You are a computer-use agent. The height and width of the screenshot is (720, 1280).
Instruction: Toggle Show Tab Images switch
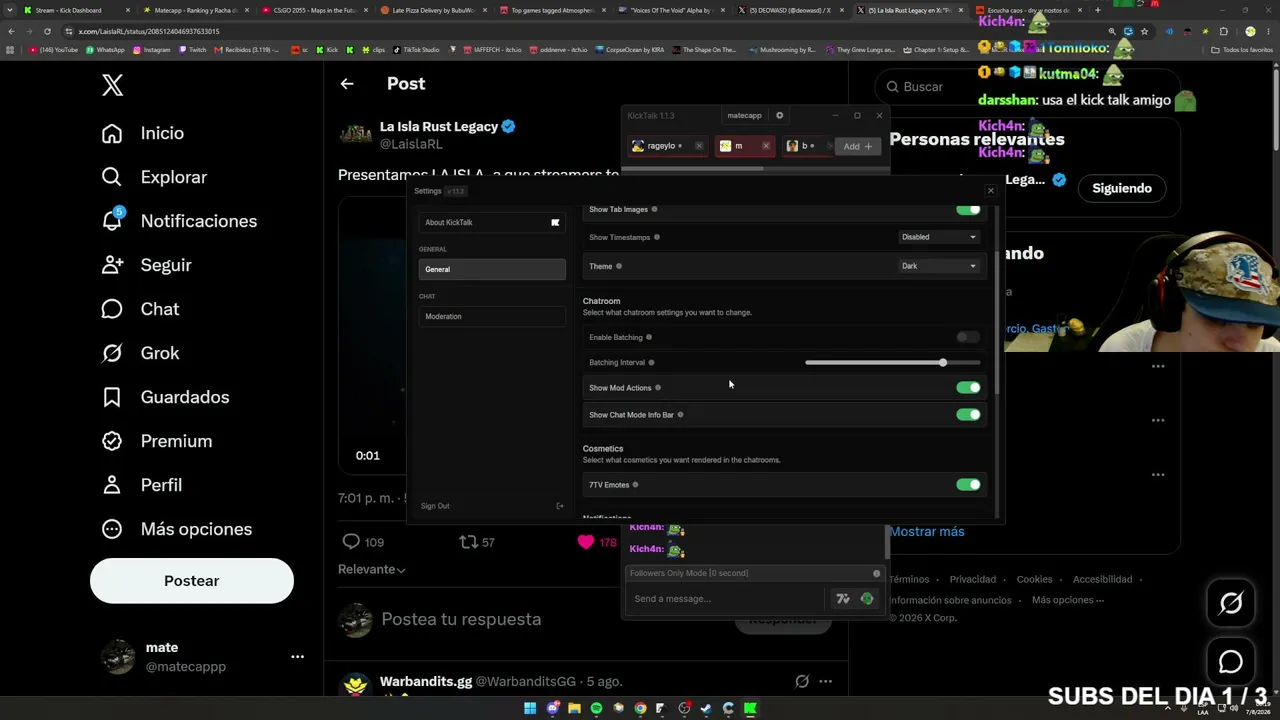[968, 210]
